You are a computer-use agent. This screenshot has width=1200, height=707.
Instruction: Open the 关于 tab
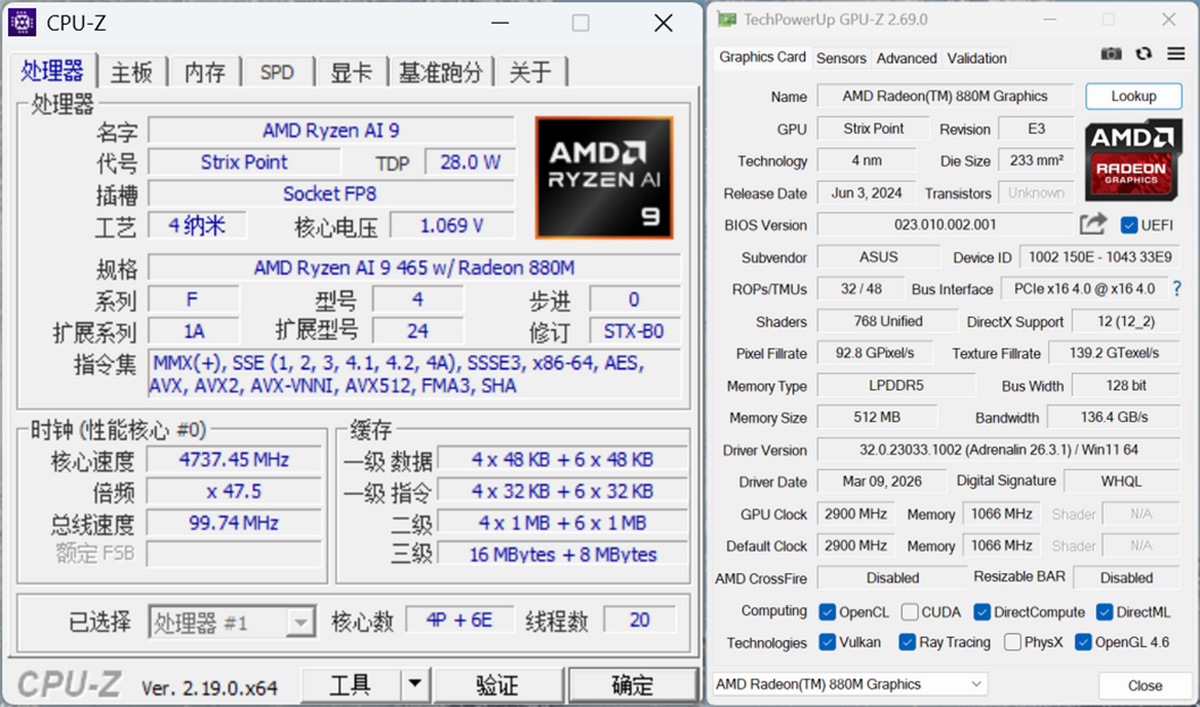click(x=530, y=72)
